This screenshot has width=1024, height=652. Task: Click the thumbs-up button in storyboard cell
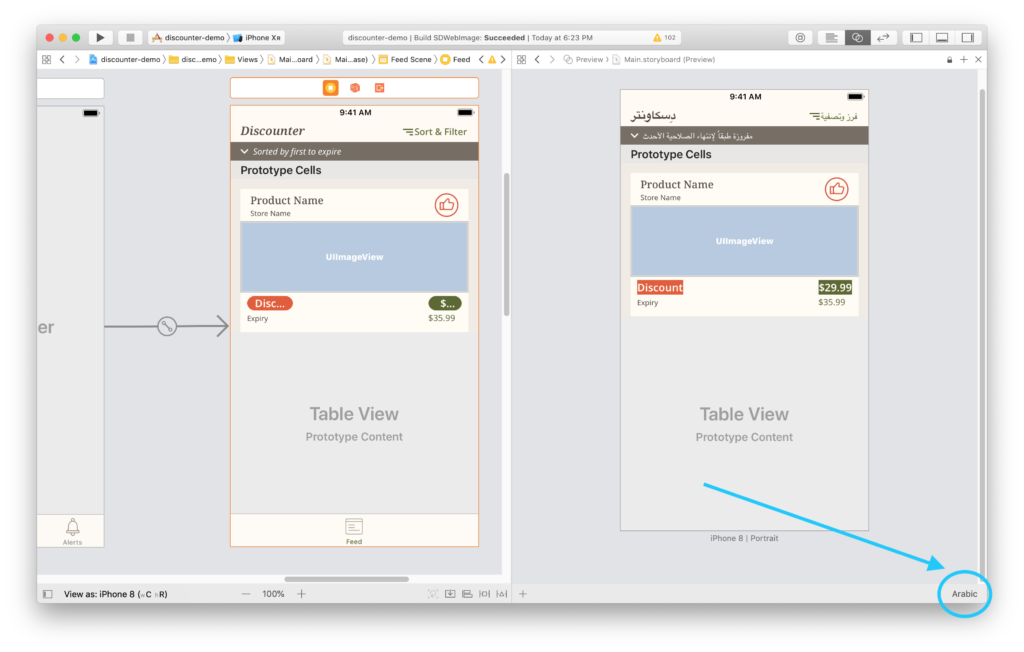446,205
